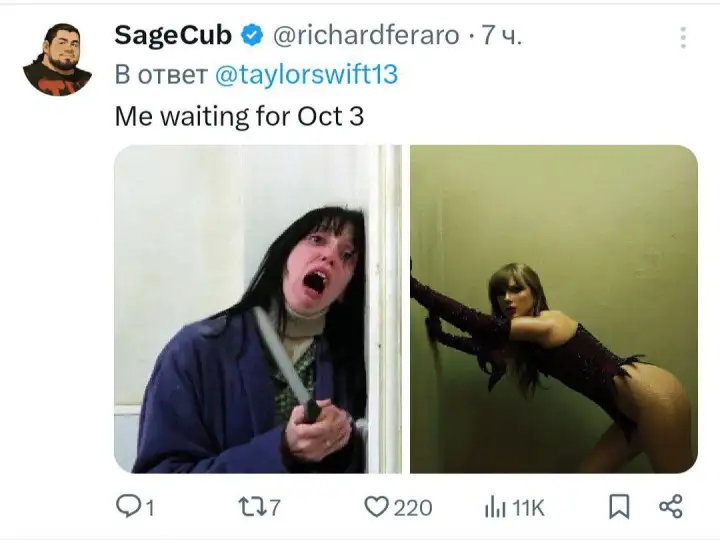720x540 pixels.
Task: Open the tweet timestamp 7 ч.
Action: point(501,35)
